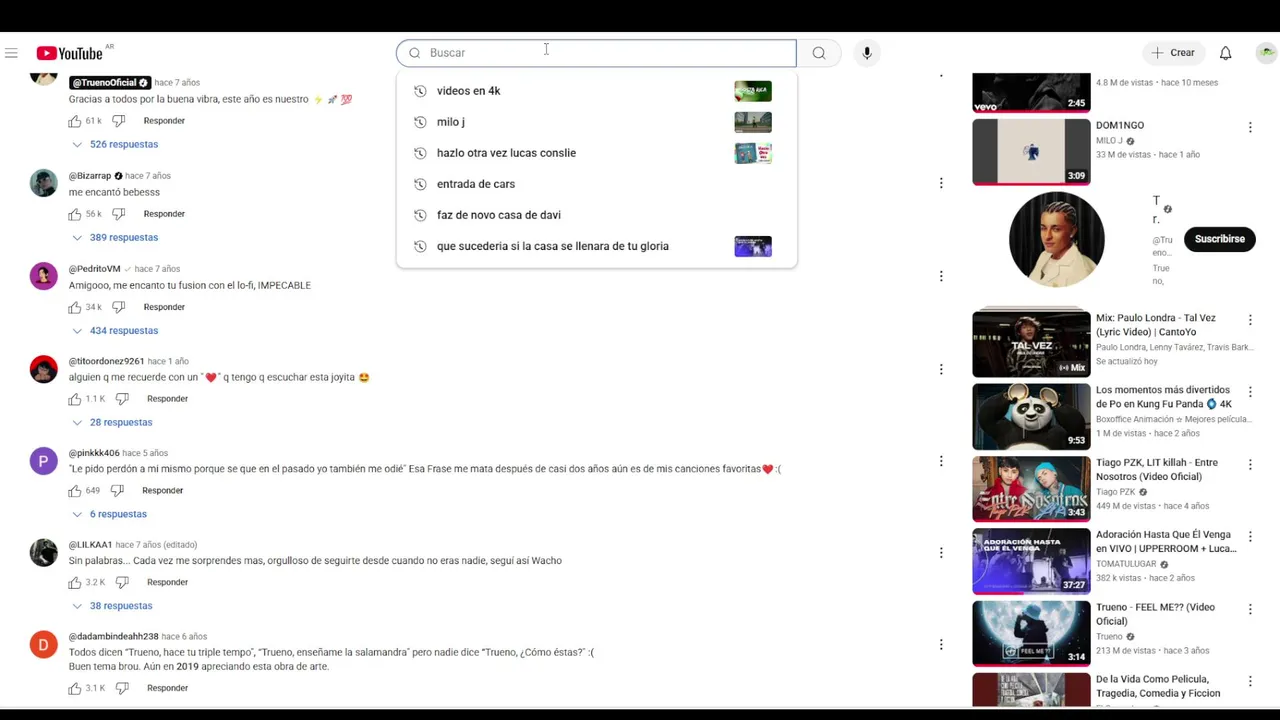1280x720 pixels.
Task: Click dadambindeahh238 red D avatar
Action: click(x=43, y=645)
